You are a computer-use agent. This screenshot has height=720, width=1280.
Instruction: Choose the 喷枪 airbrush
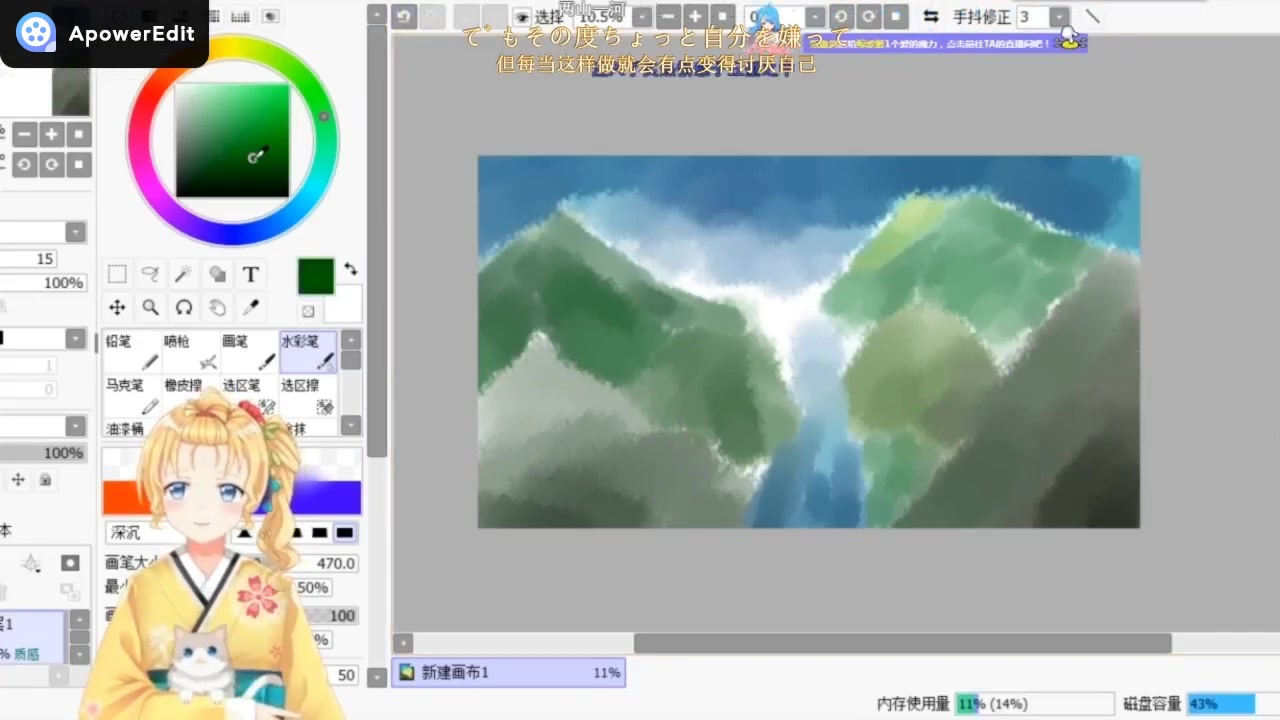[x=191, y=352]
